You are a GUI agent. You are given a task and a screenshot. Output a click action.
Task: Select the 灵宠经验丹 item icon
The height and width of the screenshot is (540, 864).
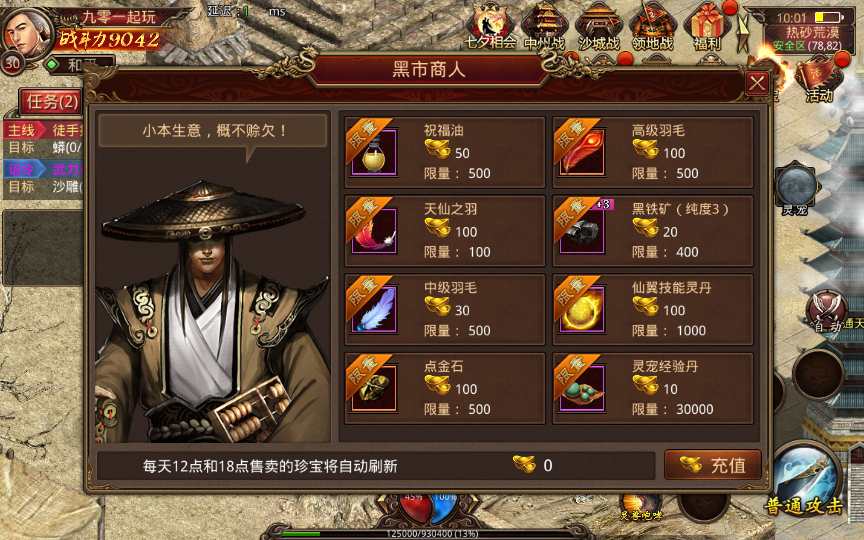582,388
